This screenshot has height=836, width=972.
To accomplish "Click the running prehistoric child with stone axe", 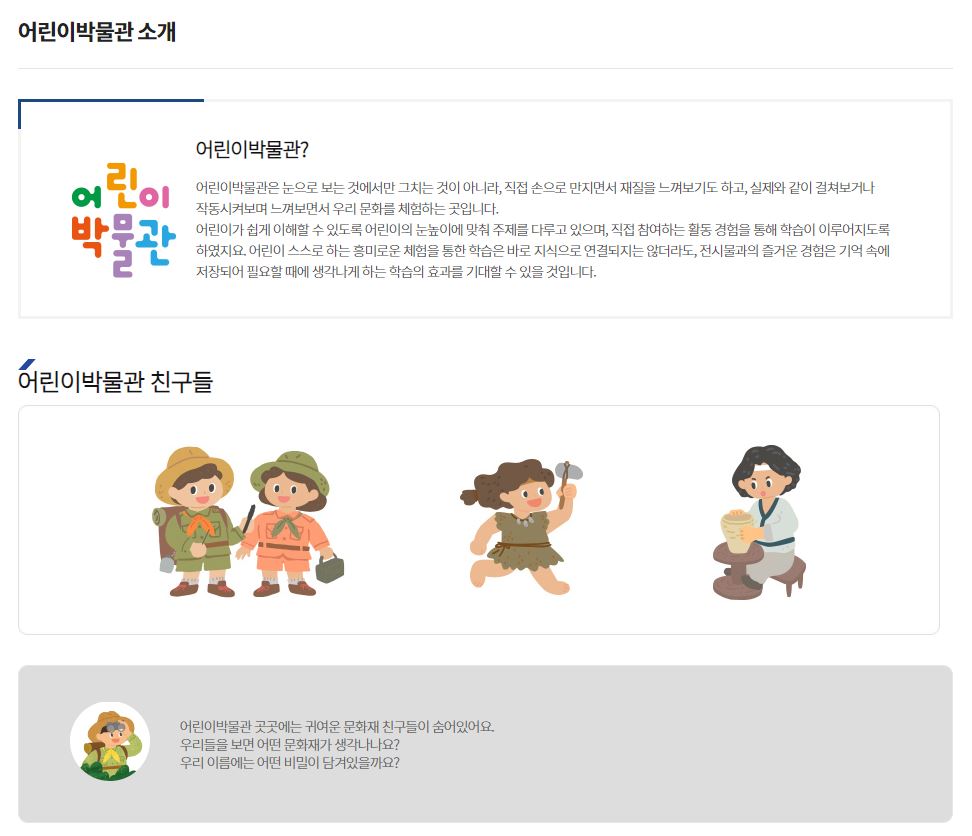I will point(521,527).
